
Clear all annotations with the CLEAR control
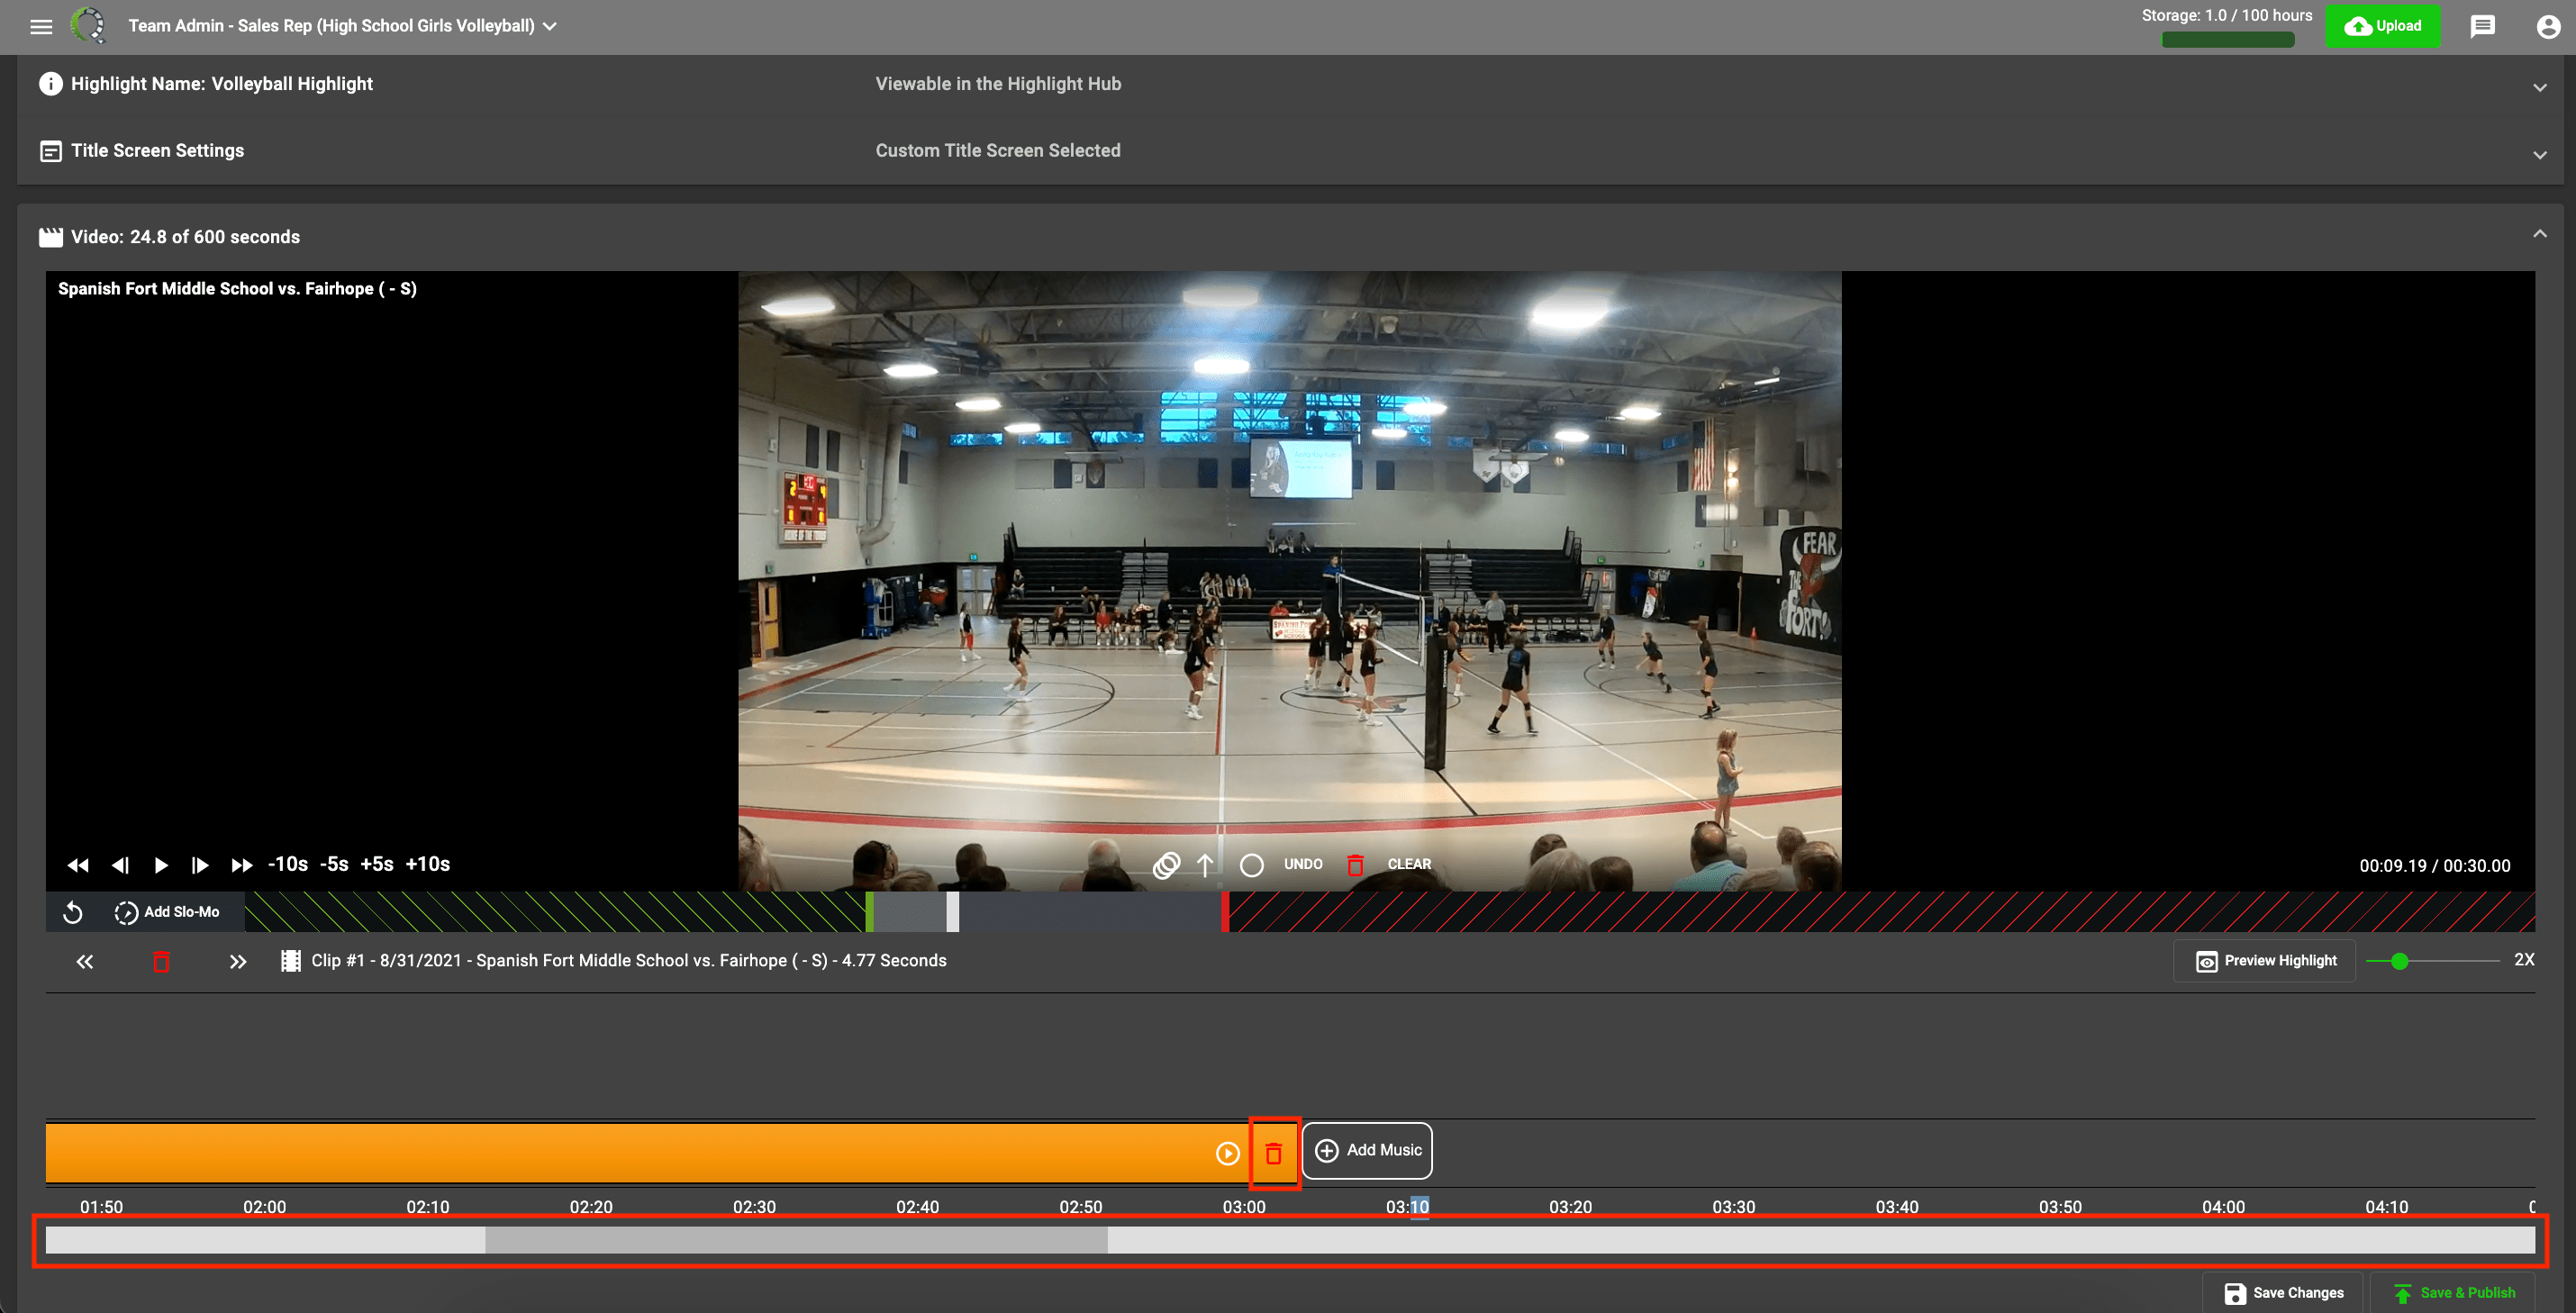pyautogui.click(x=1409, y=864)
